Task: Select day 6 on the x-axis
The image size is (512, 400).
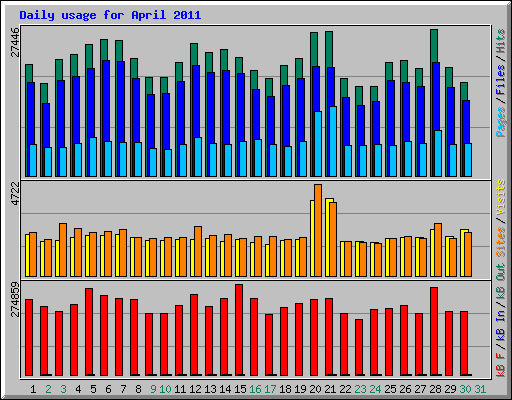Action: coord(108,389)
